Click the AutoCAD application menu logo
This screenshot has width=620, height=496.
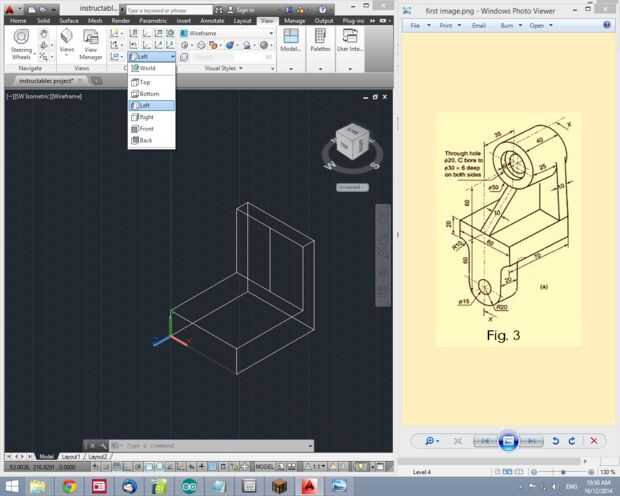9,9
